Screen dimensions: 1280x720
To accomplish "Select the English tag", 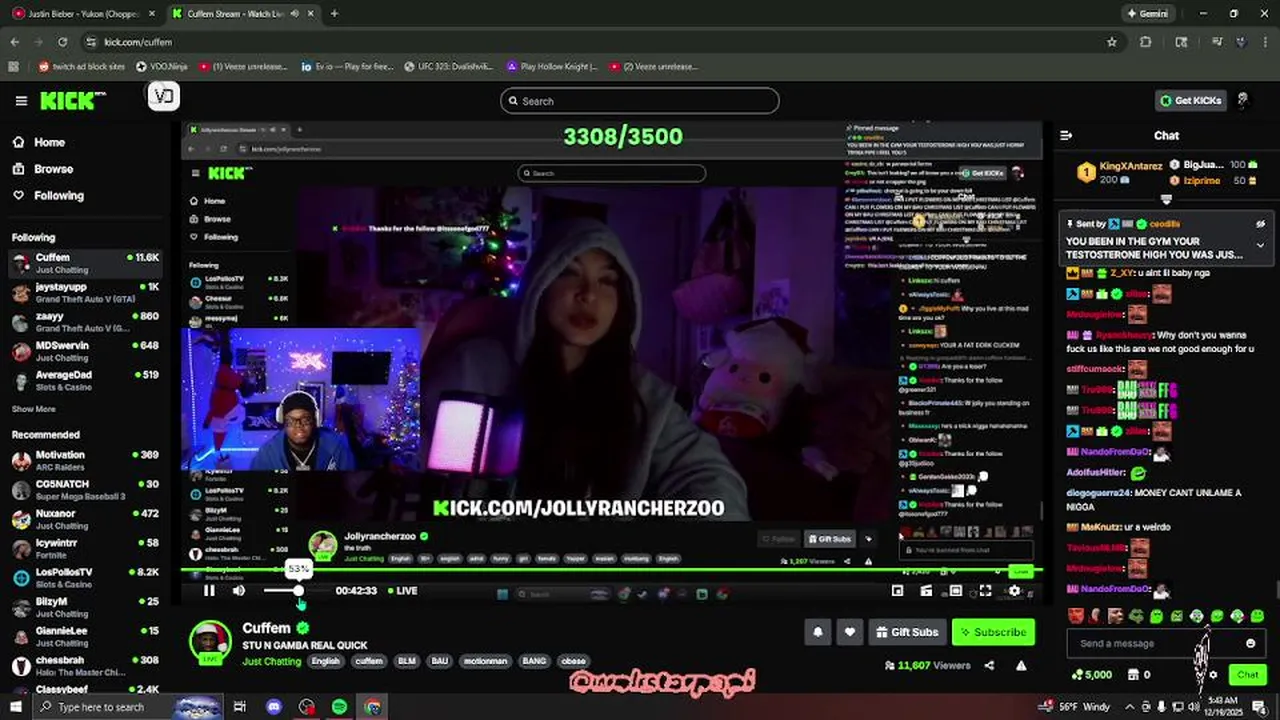I will 325,661.
